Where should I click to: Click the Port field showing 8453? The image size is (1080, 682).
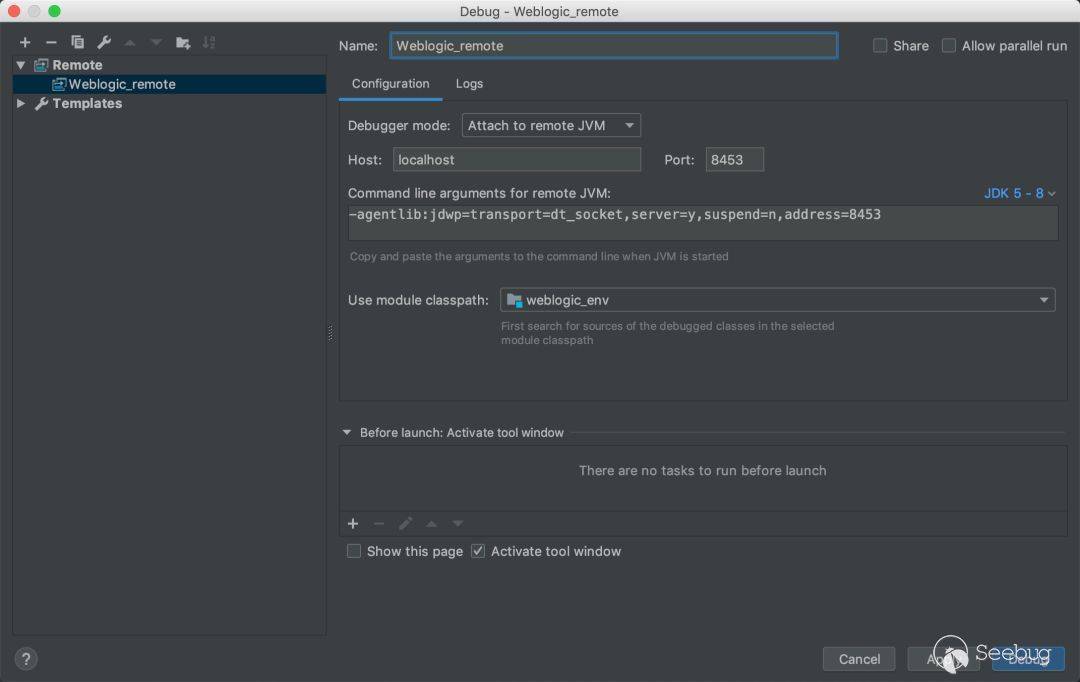point(734,160)
